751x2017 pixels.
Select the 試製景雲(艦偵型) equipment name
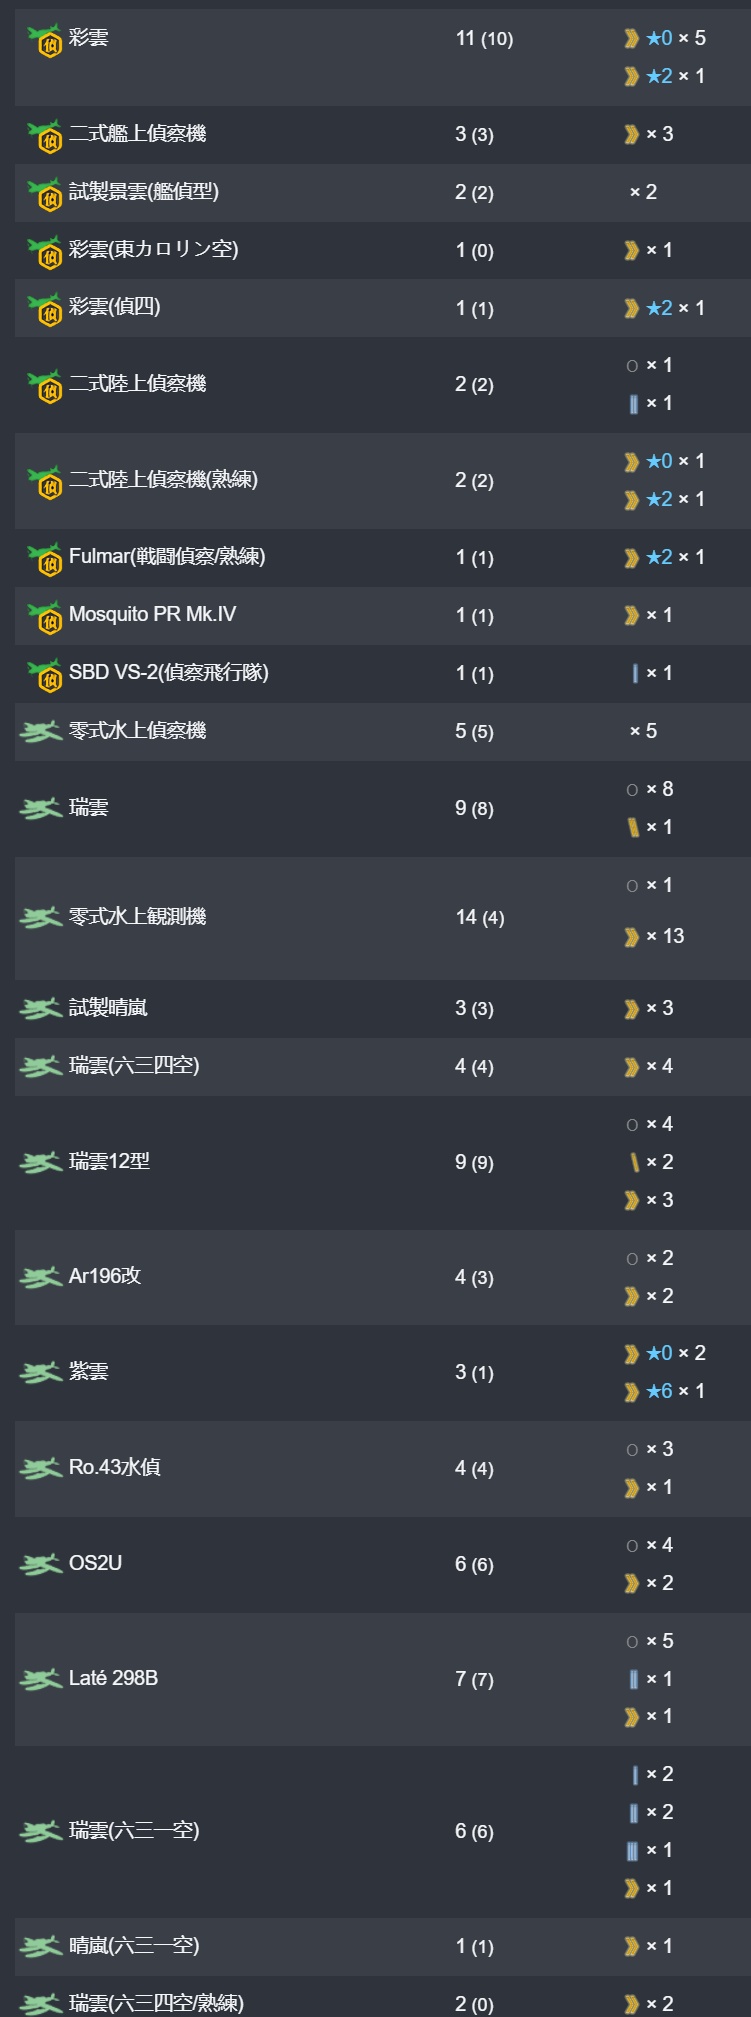pyautogui.click(x=143, y=191)
